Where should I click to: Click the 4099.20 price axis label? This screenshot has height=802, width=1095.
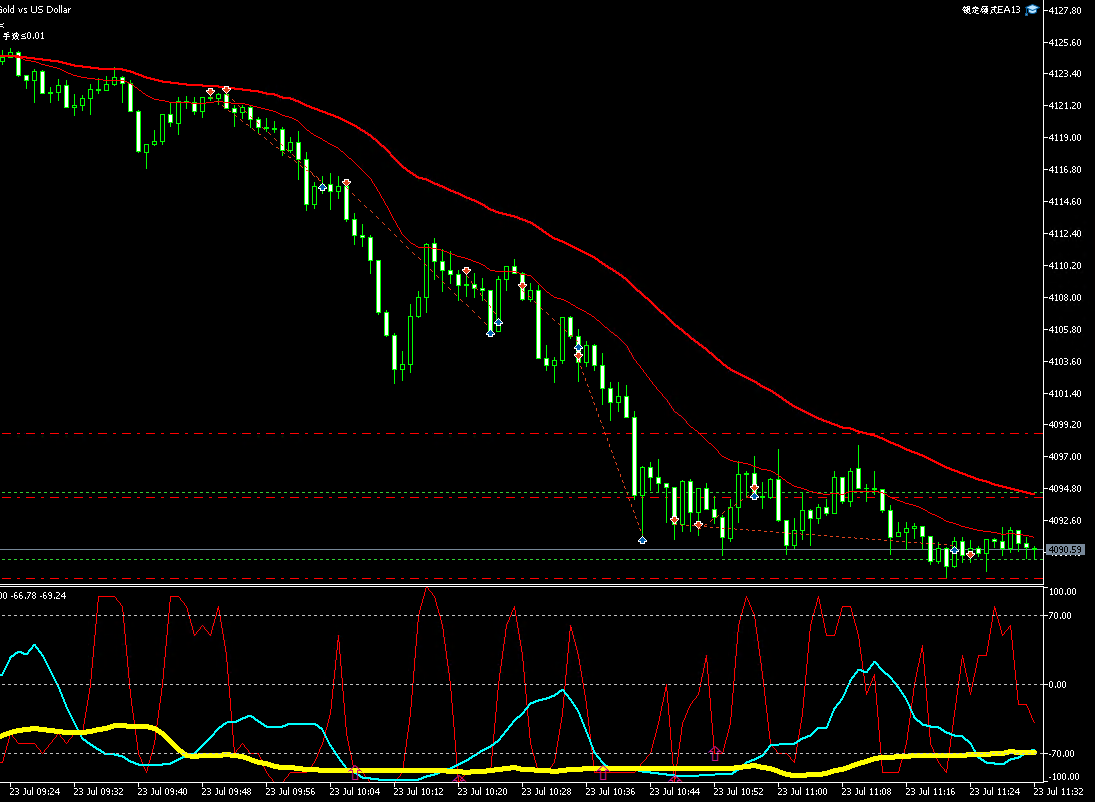[x=1065, y=425]
